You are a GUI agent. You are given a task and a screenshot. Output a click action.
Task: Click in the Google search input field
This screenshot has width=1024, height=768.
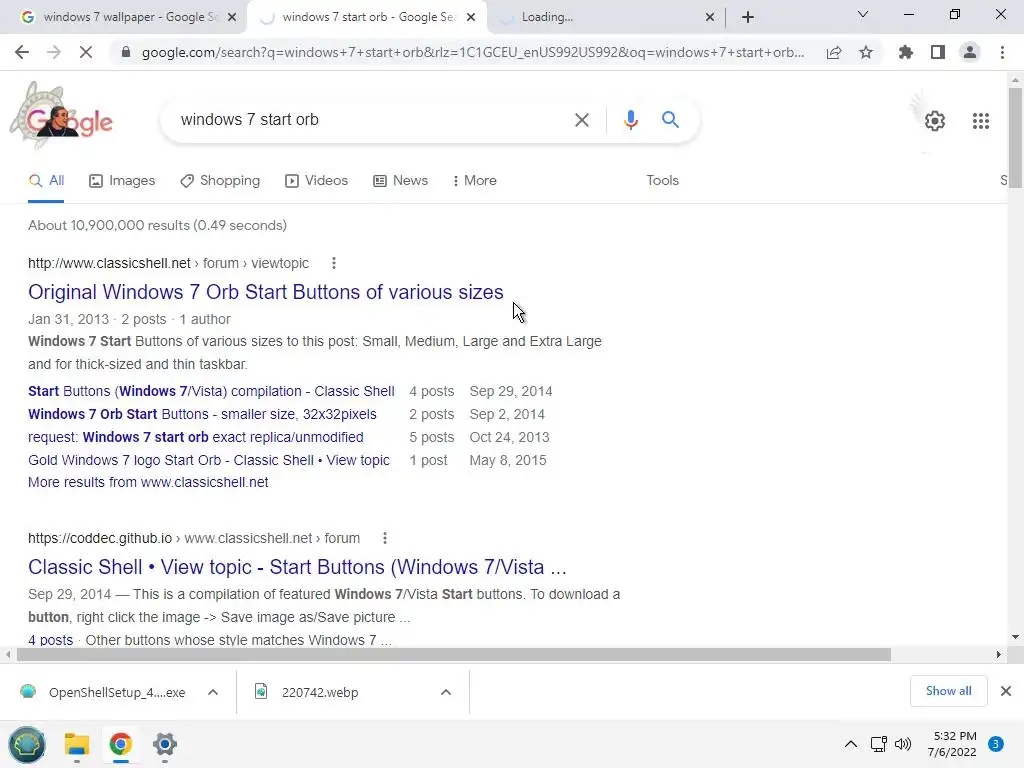point(372,120)
